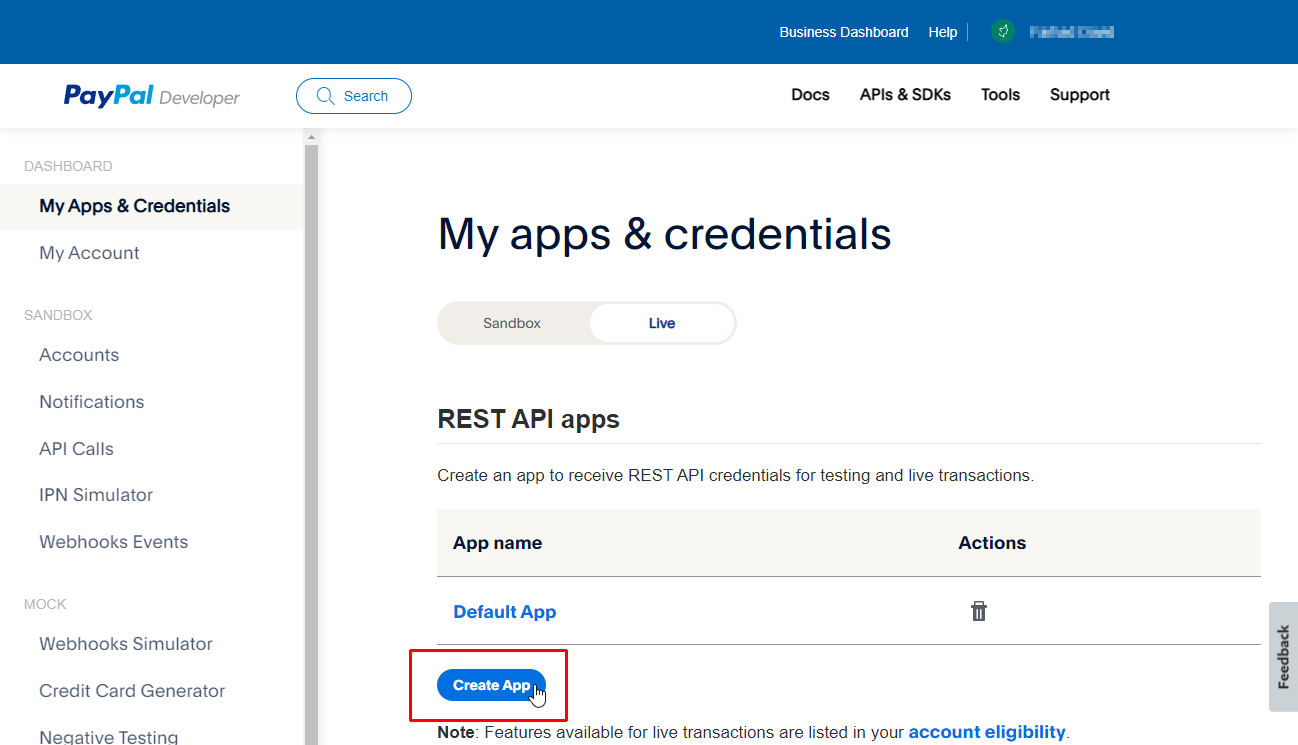Open the Docs menu
Image resolution: width=1298 pixels, height=745 pixels.
coord(810,95)
